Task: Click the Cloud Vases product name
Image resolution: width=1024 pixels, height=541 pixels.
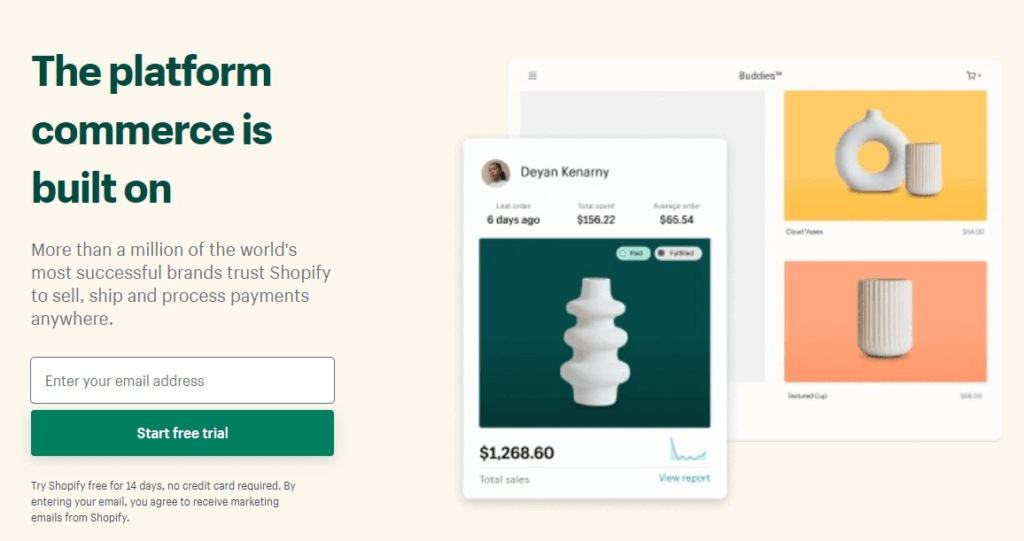Action: 805,231
